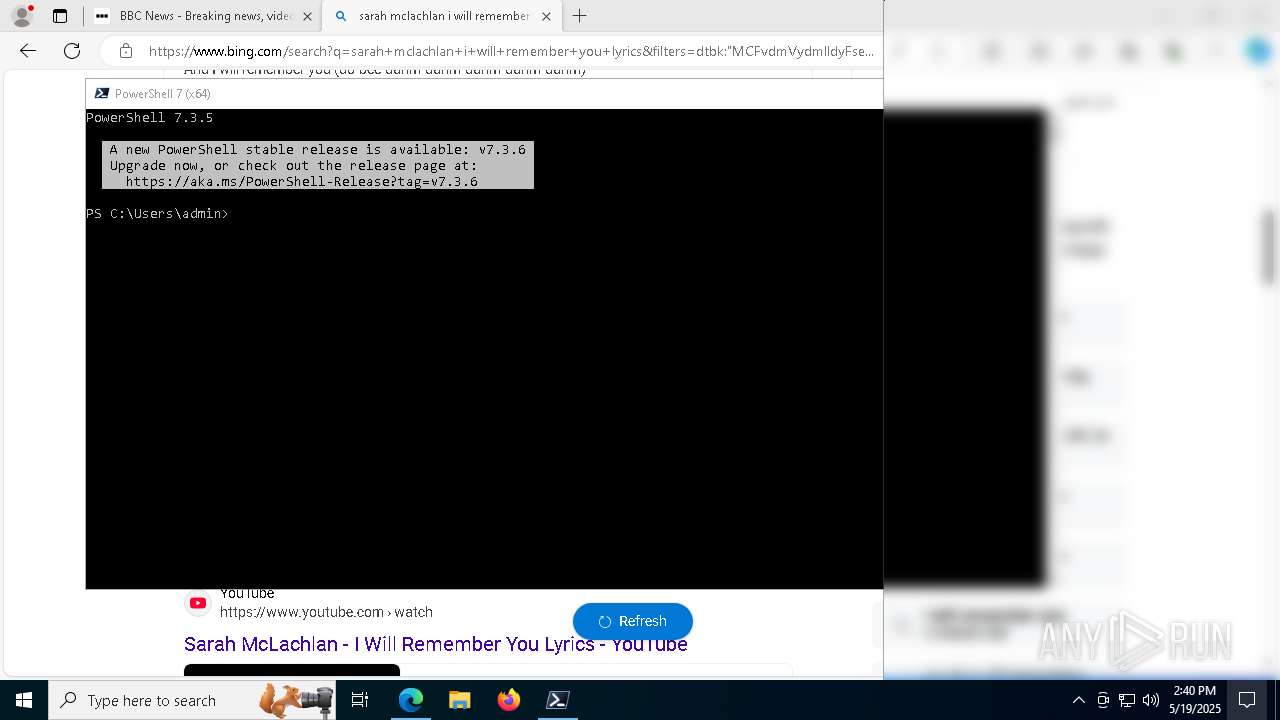Launch Firefox from the taskbar
Viewport: 1280px width, 720px height.
pyautogui.click(x=509, y=700)
